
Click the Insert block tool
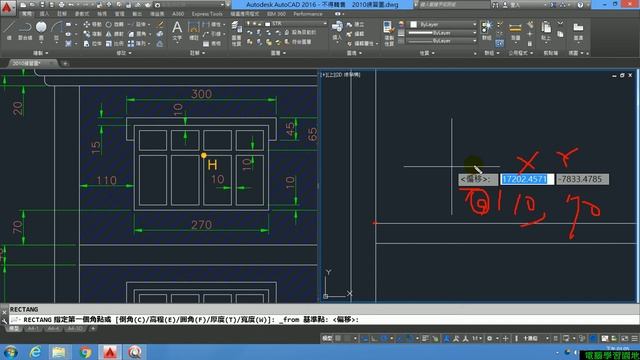coord(337,31)
